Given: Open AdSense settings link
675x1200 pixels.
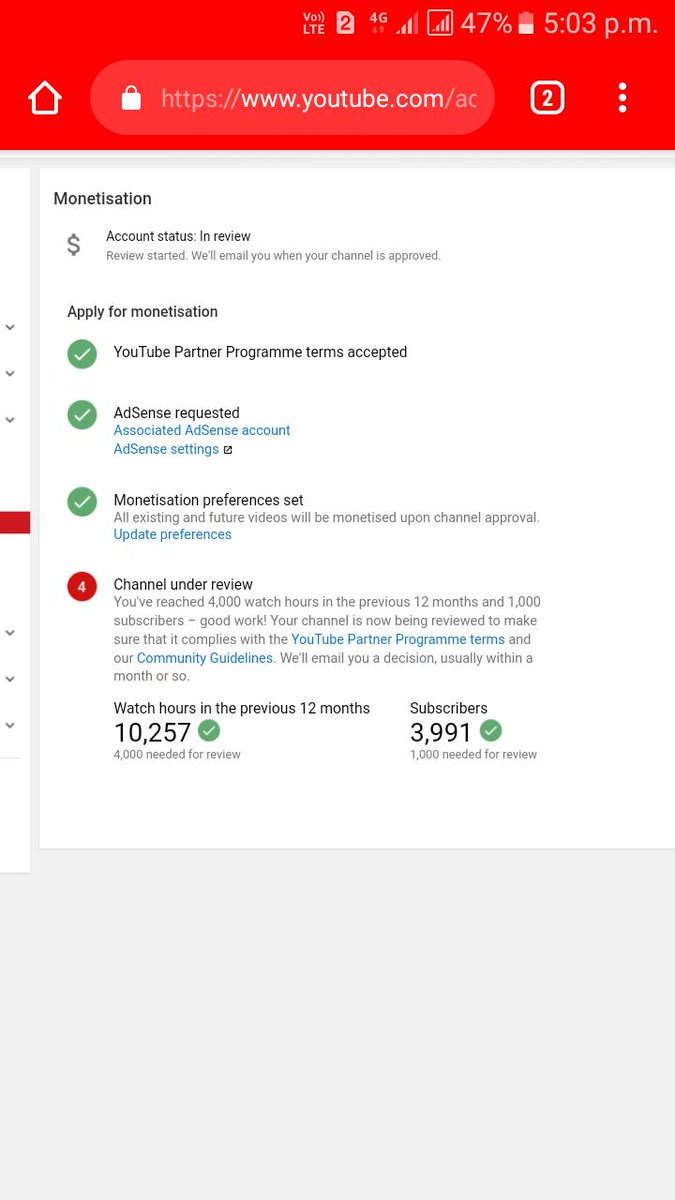Looking at the screenshot, I should (166, 449).
